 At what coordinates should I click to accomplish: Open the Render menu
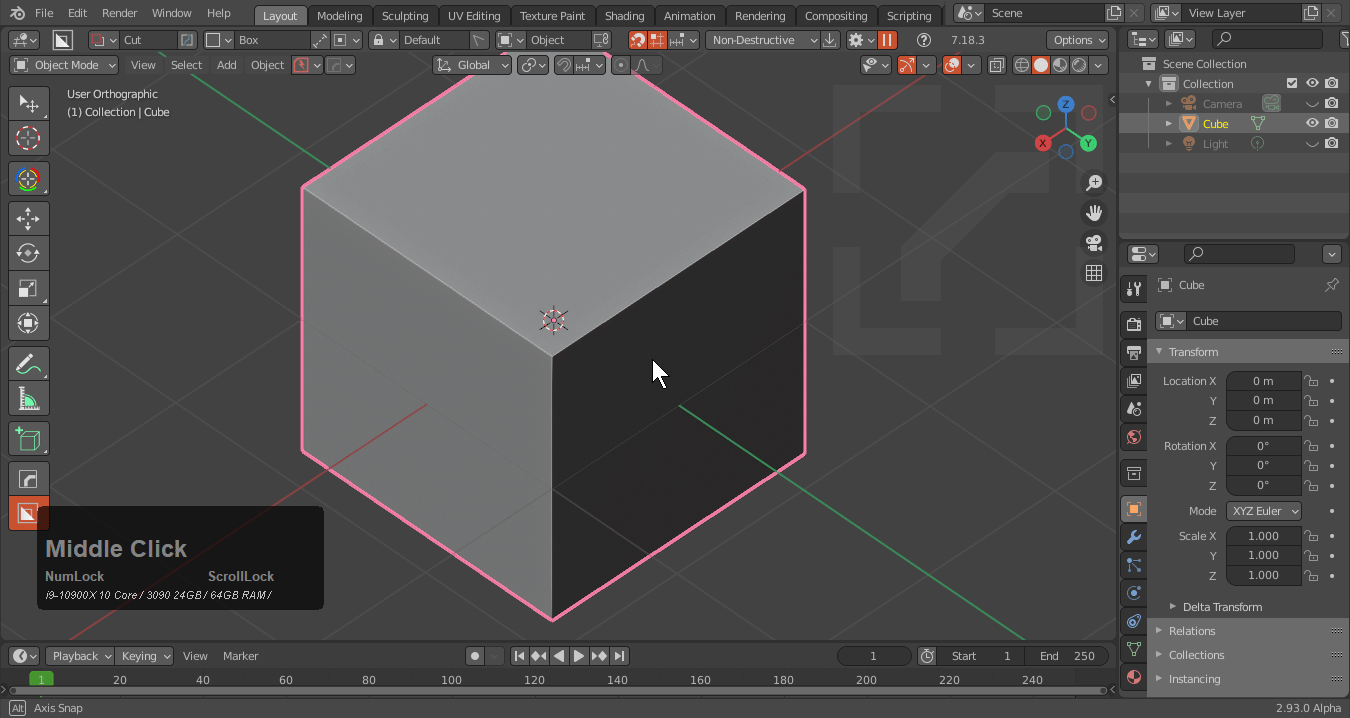pyautogui.click(x=119, y=13)
